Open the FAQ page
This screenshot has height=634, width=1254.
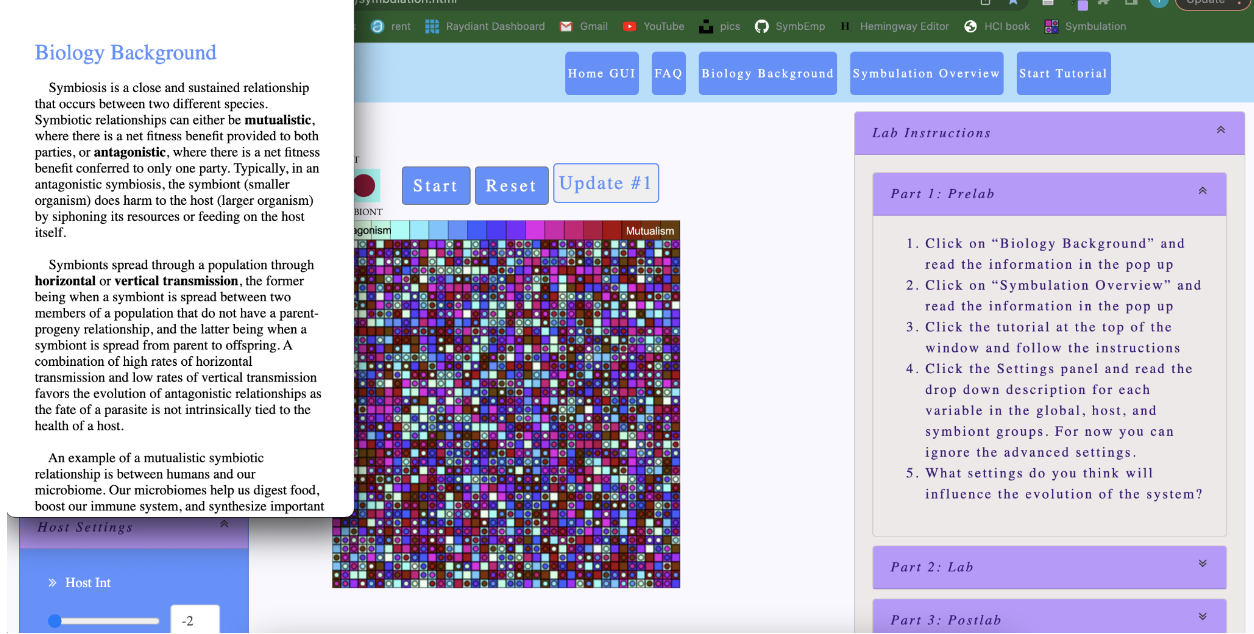click(668, 74)
